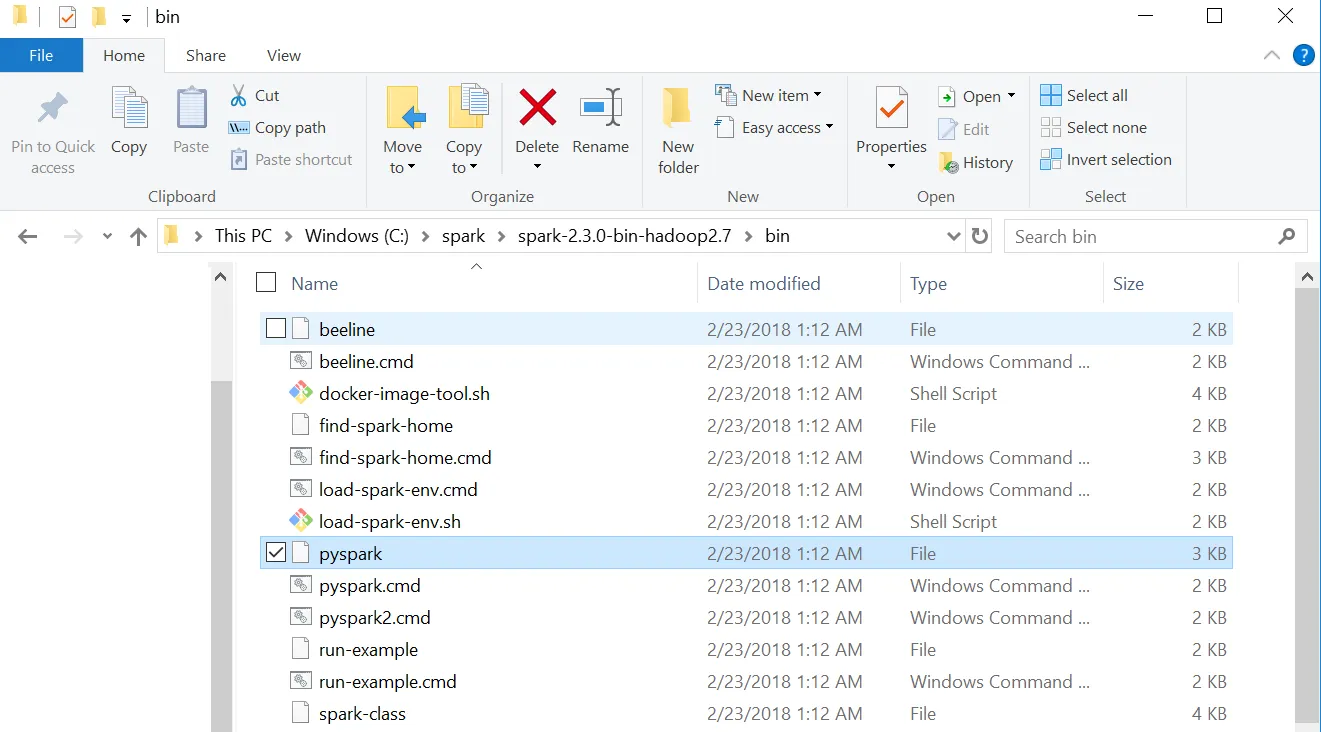Click beeline.cmd file icon
This screenshot has width=1321, height=732.
pyautogui.click(x=300, y=362)
